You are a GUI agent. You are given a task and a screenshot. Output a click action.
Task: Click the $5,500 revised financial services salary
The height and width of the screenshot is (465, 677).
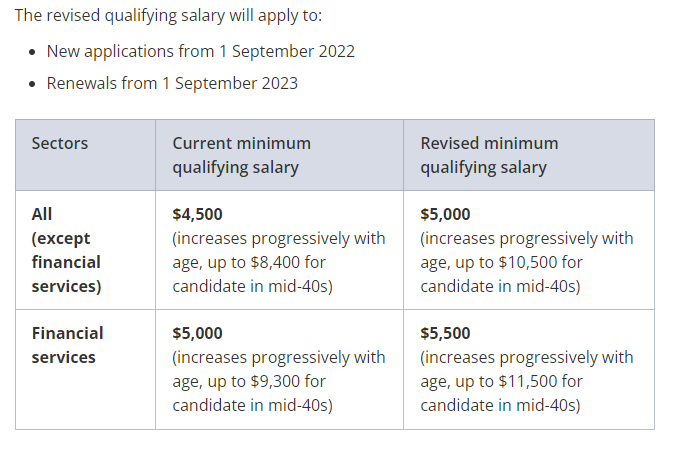(445, 333)
